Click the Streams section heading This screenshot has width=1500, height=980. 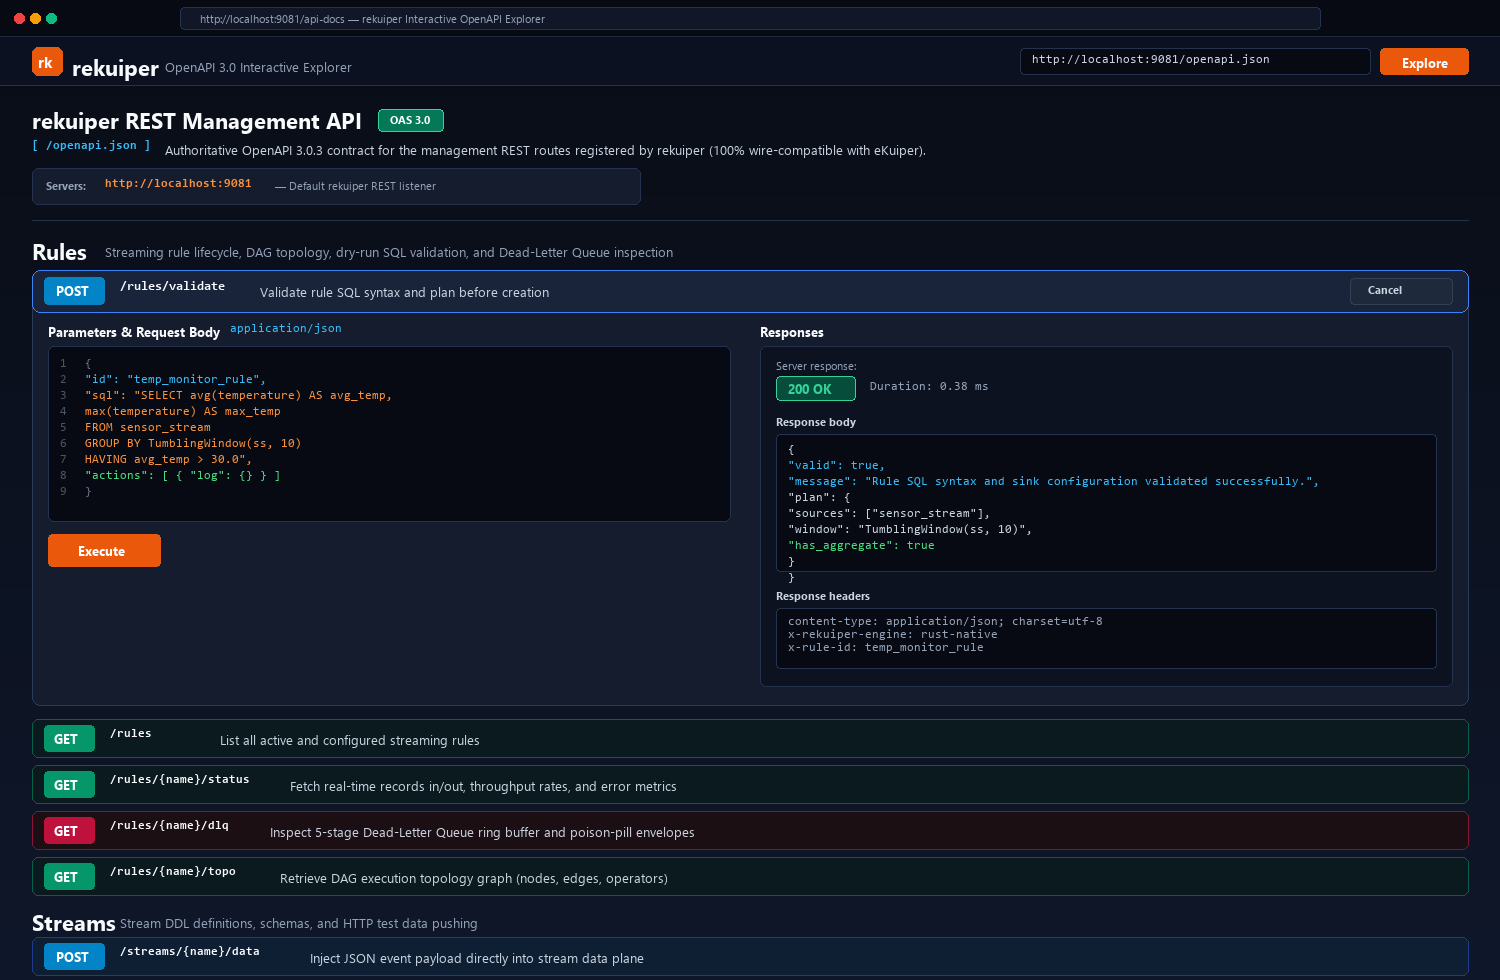73,924
